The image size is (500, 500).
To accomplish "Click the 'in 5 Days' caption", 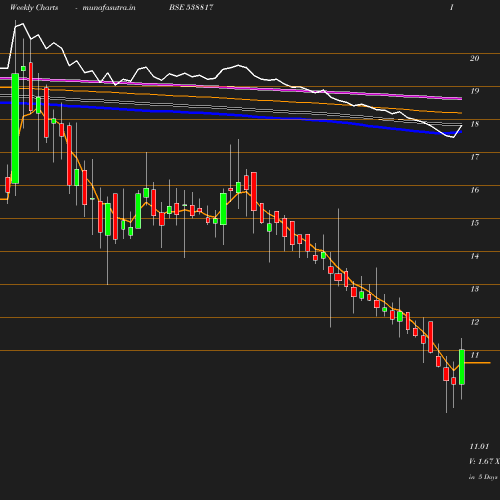I will coord(483,477).
